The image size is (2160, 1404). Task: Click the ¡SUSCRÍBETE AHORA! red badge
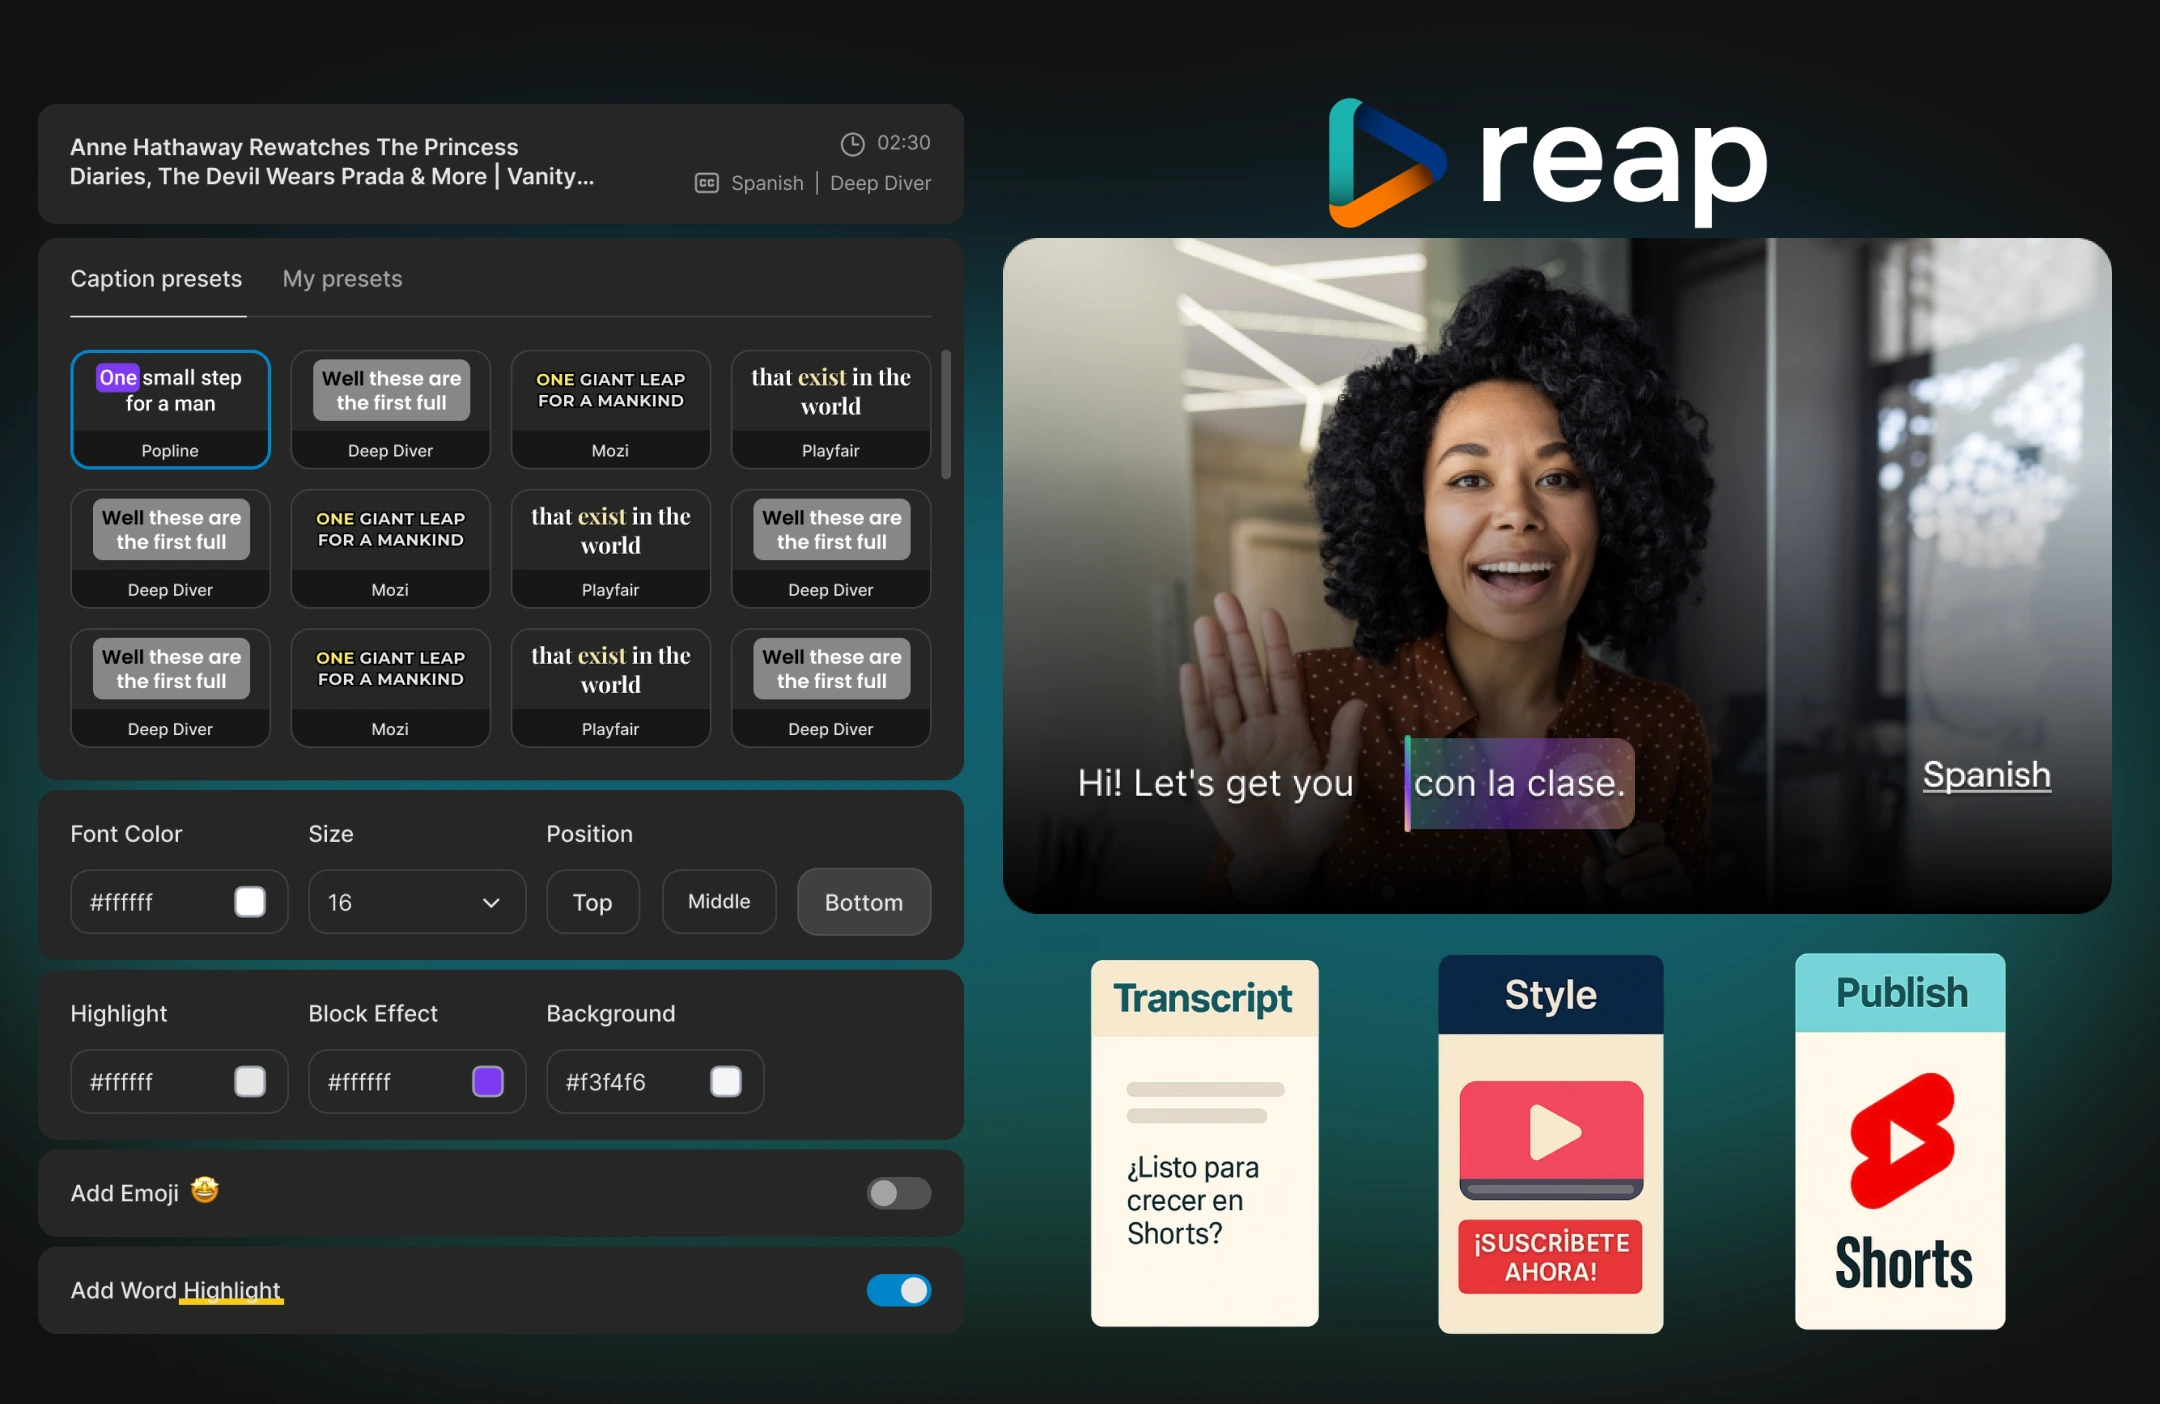1550,1257
